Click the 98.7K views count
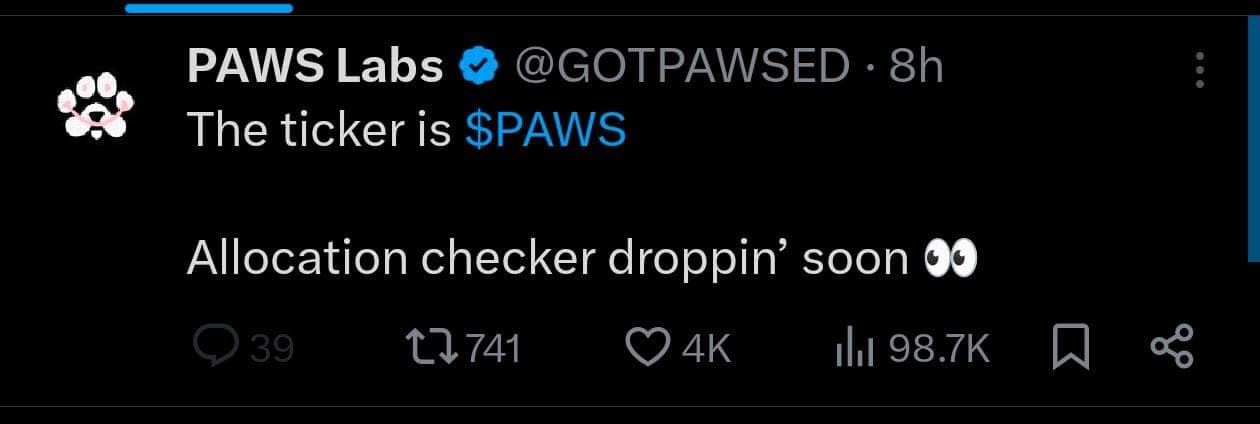Screen dimensions: 1260x424 coord(940,349)
